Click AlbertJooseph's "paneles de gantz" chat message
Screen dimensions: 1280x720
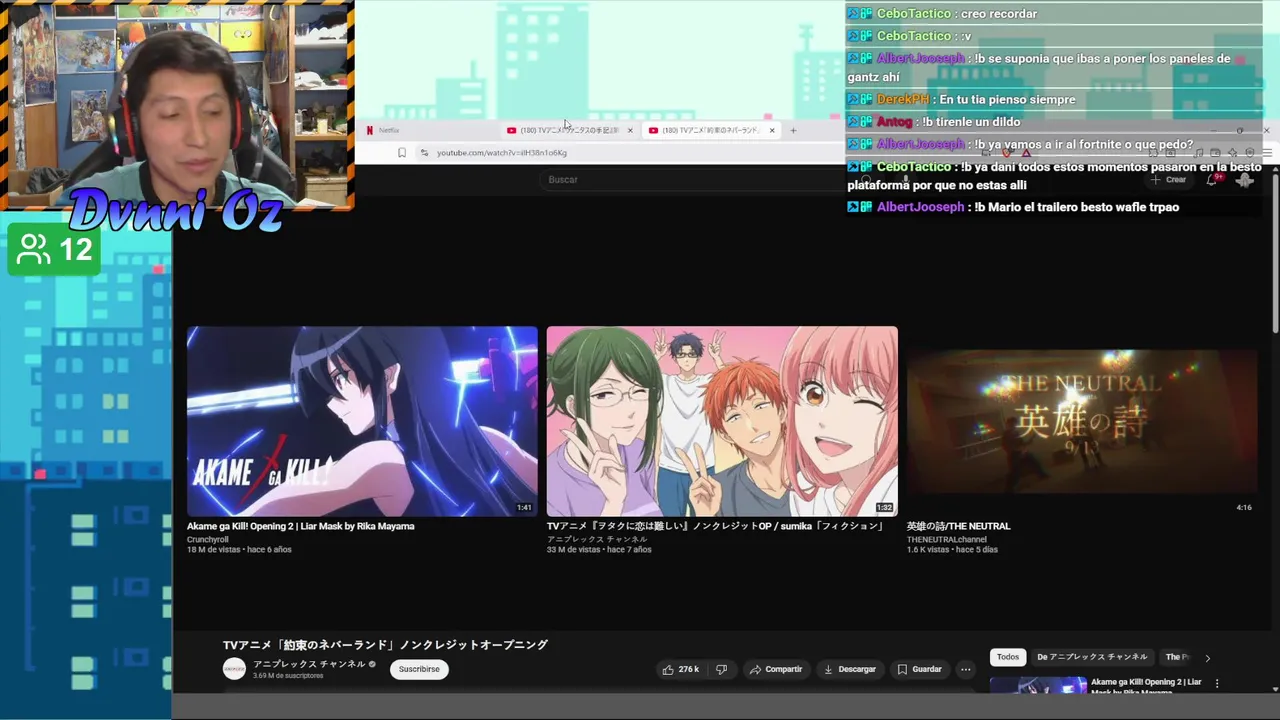1039,68
